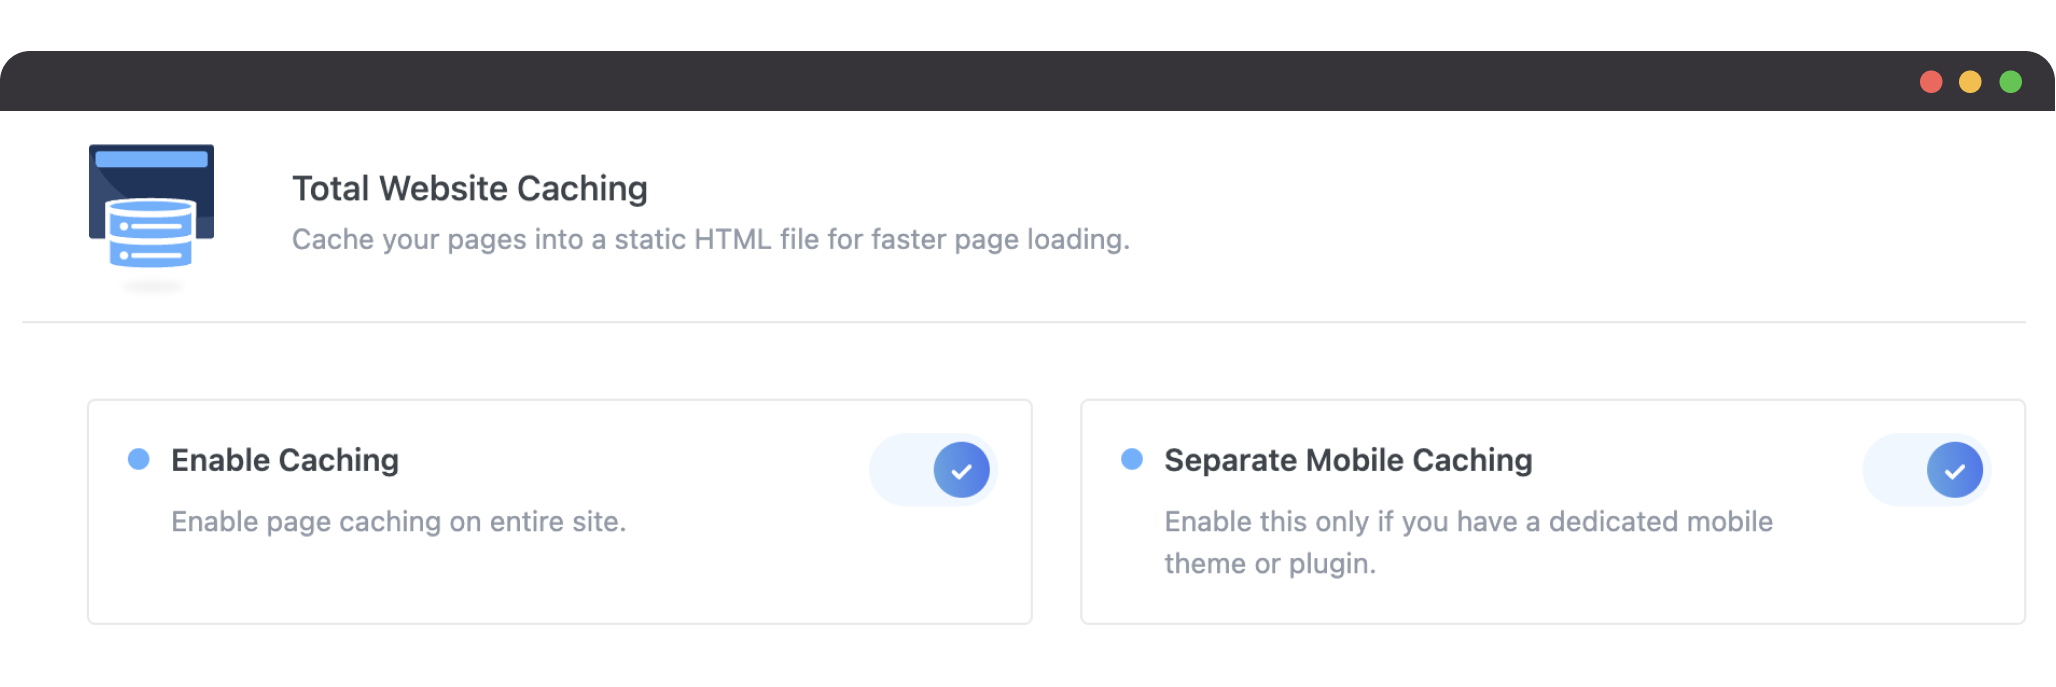Click the red window control dot
The height and width of the screenshot is (687, 2056).
coord(1931,82)
